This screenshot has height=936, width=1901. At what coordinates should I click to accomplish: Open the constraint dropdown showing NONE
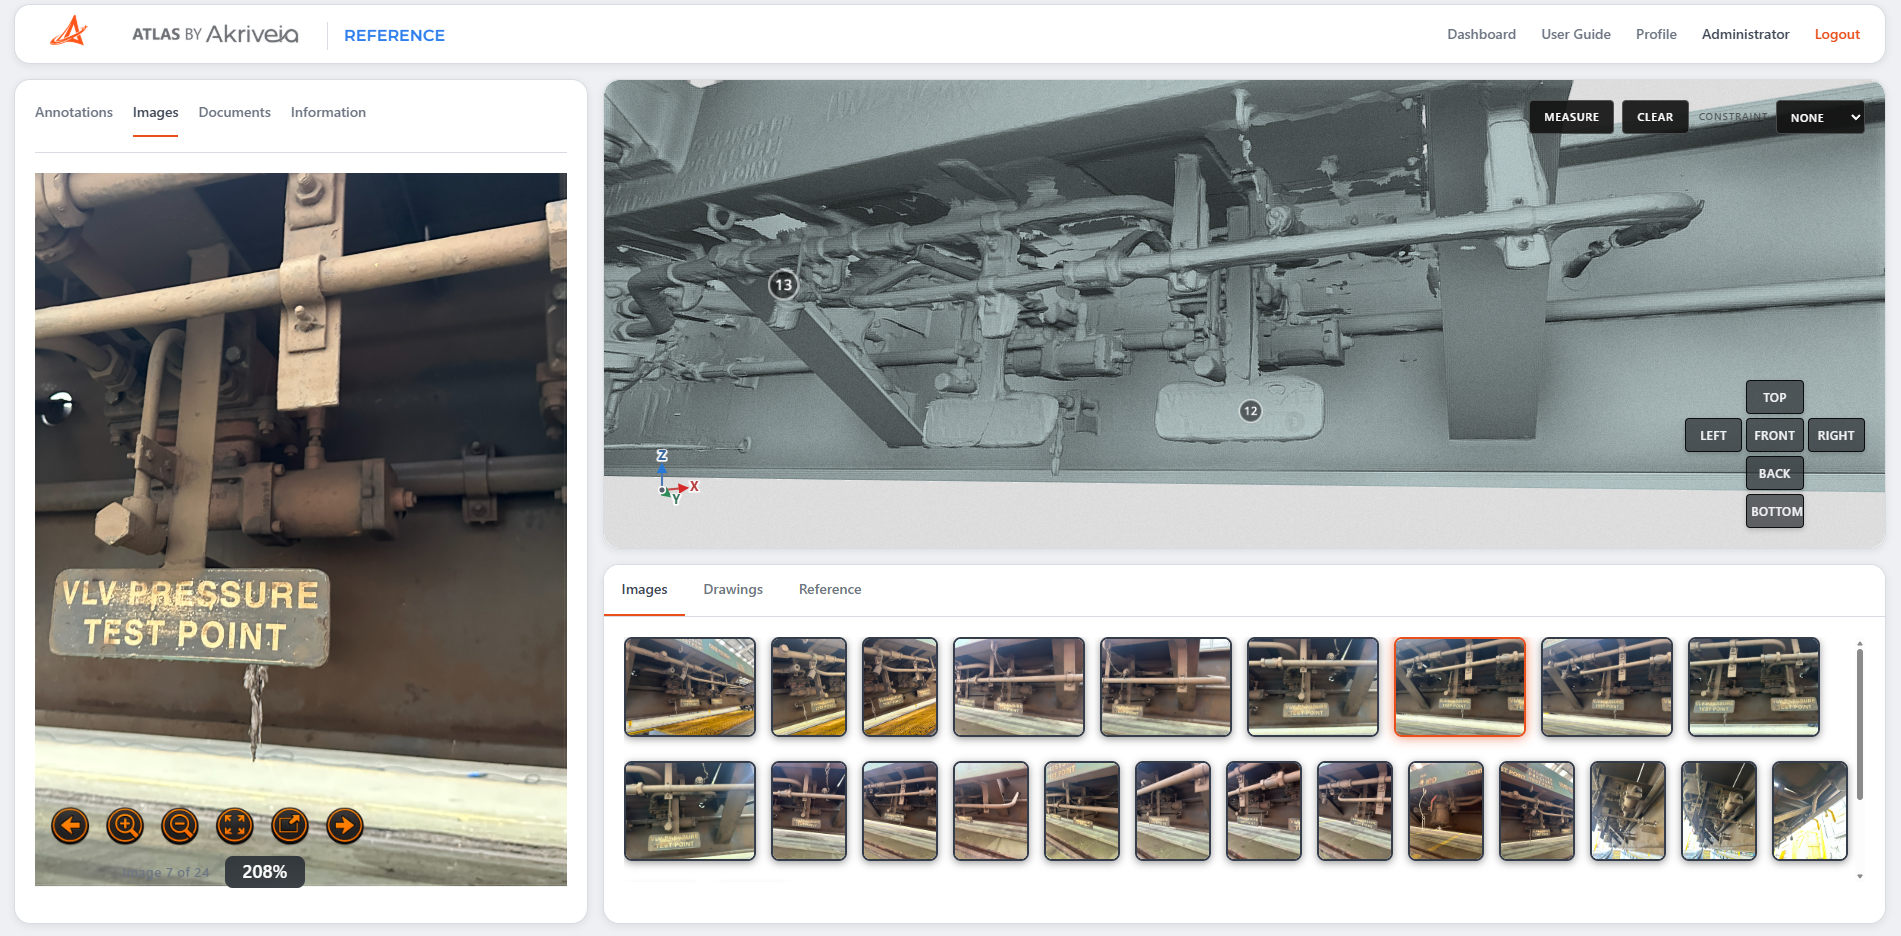(1820, 117)
